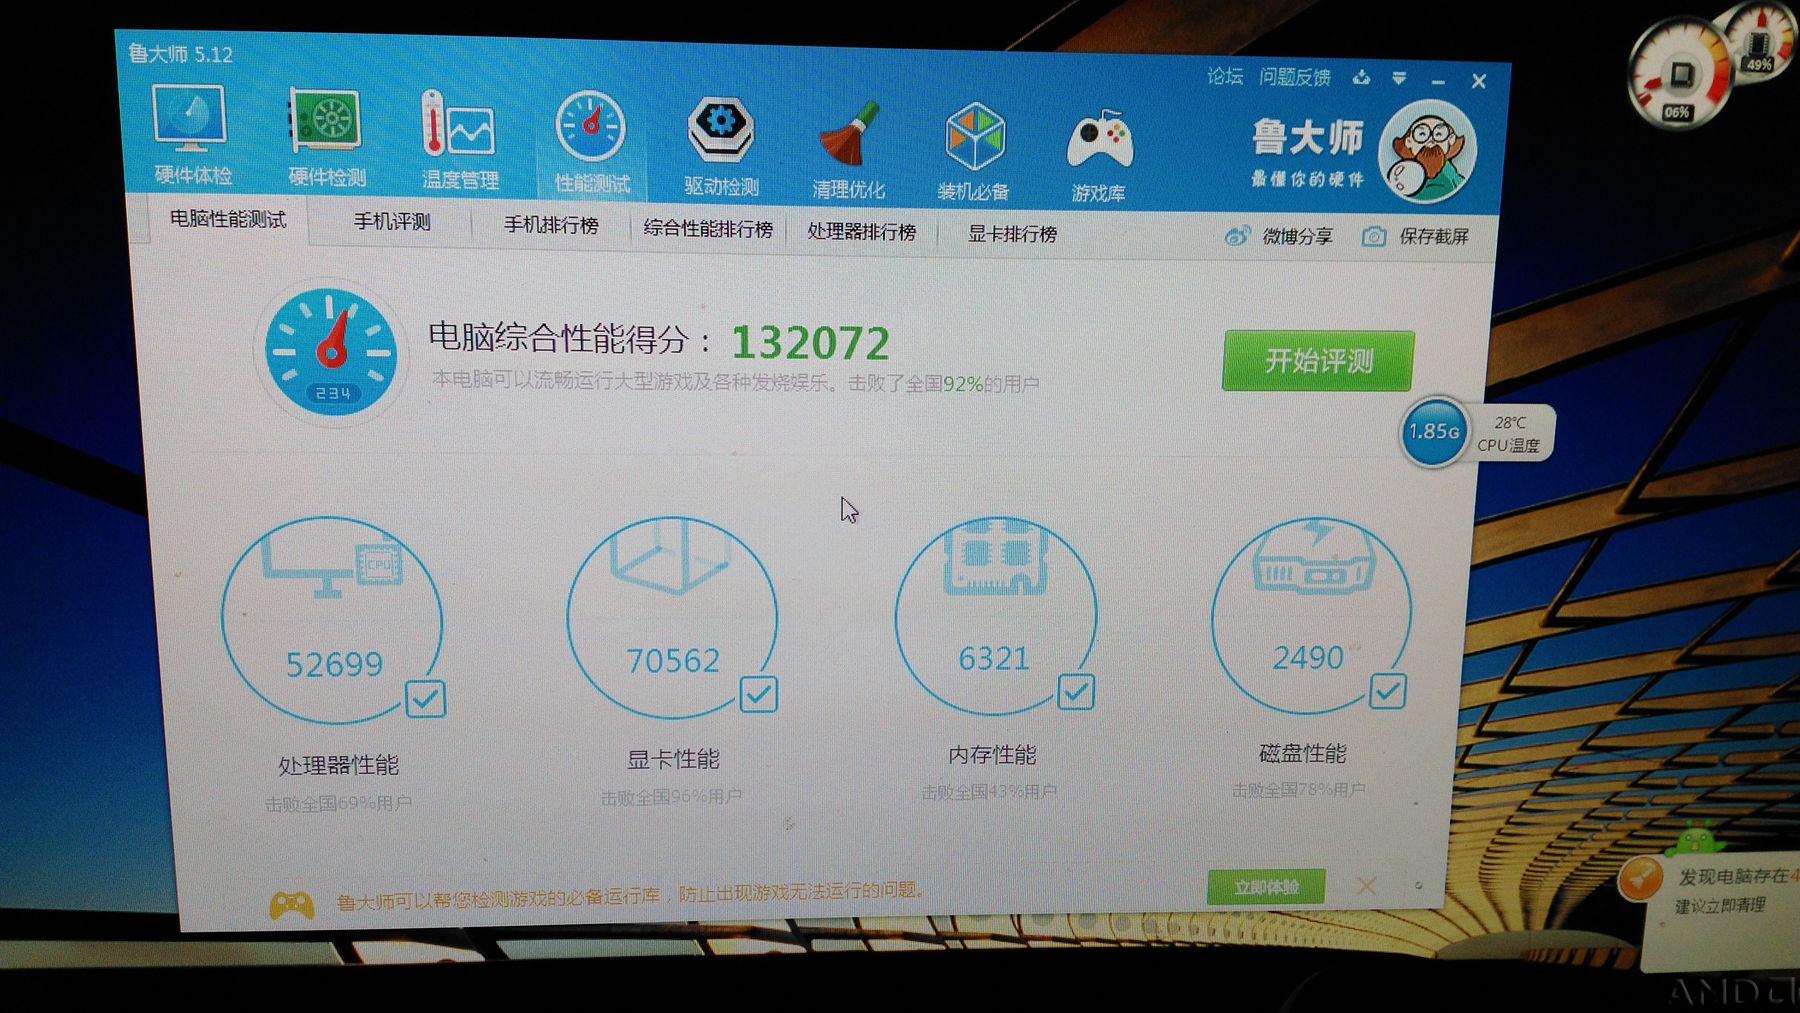Toggle the 处理器性能 test checkbox

pyautogui.click(x=425, y=698)
